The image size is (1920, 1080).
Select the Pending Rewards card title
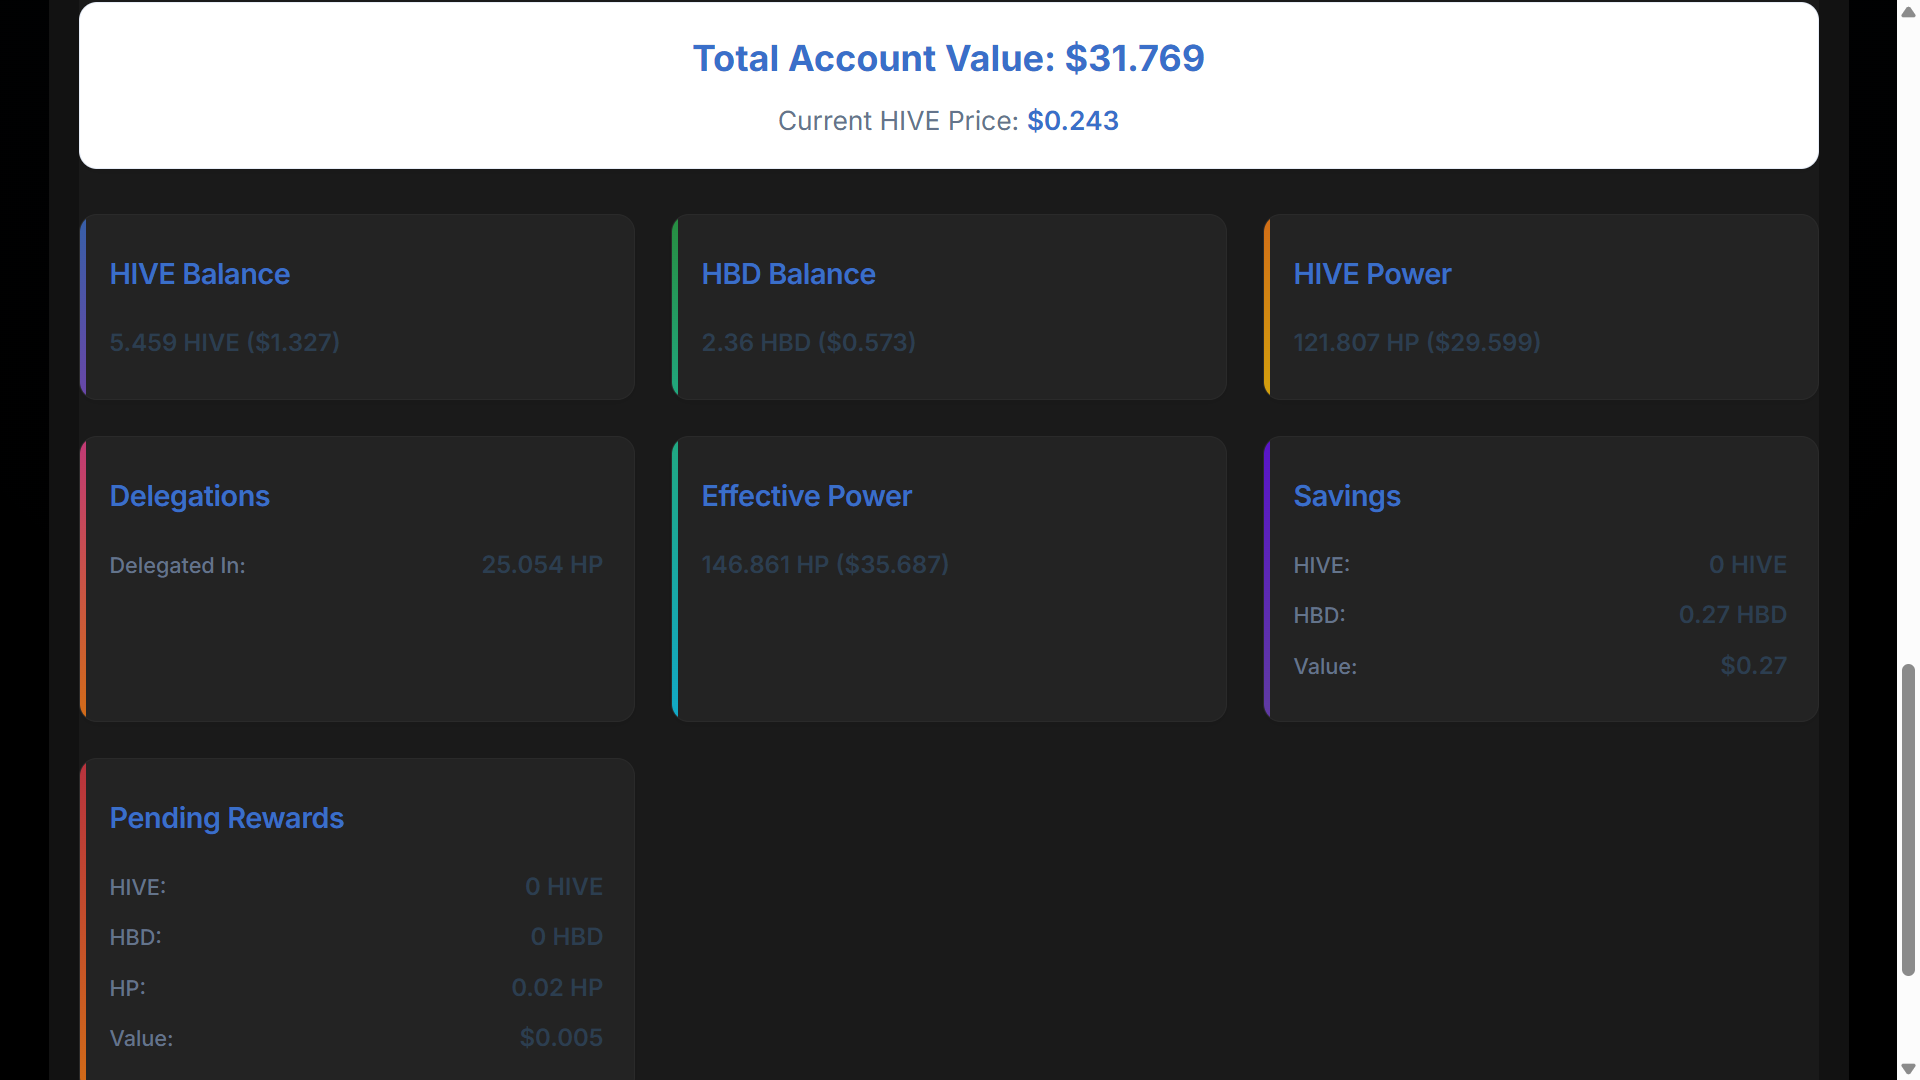227,818
